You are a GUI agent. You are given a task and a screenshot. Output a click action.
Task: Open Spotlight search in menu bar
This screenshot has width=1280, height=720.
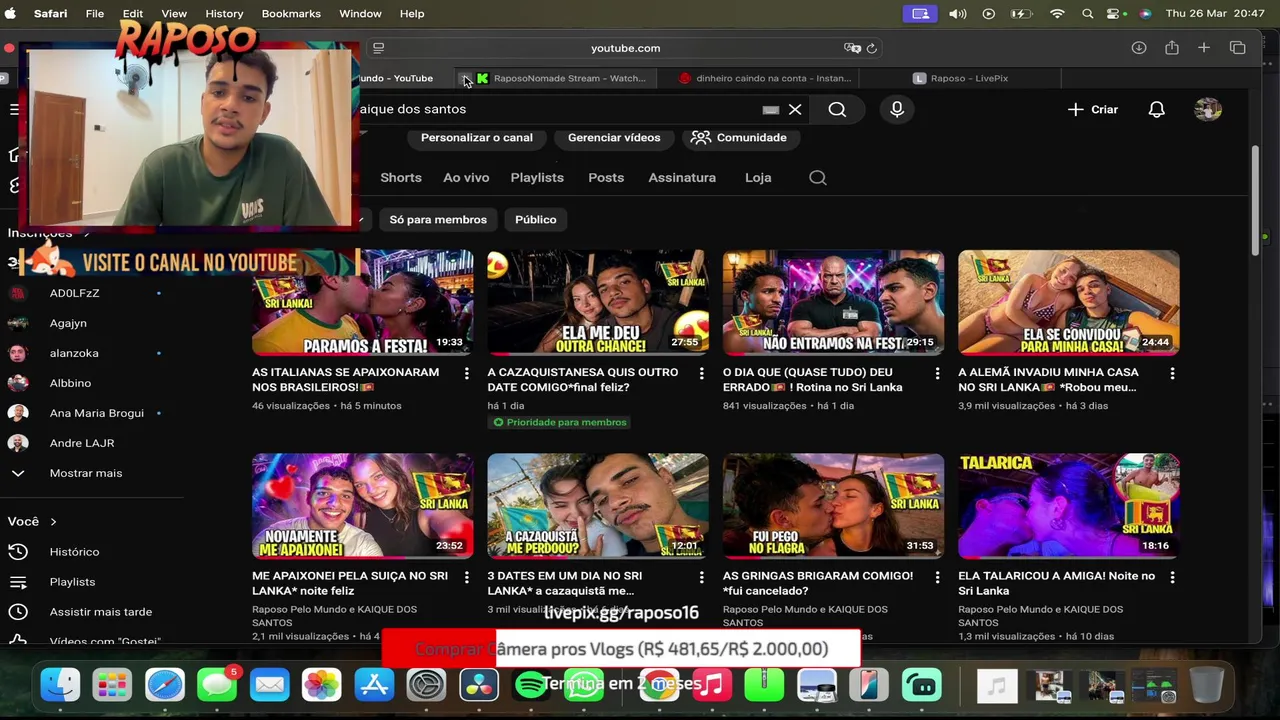tap(1087, 13)
